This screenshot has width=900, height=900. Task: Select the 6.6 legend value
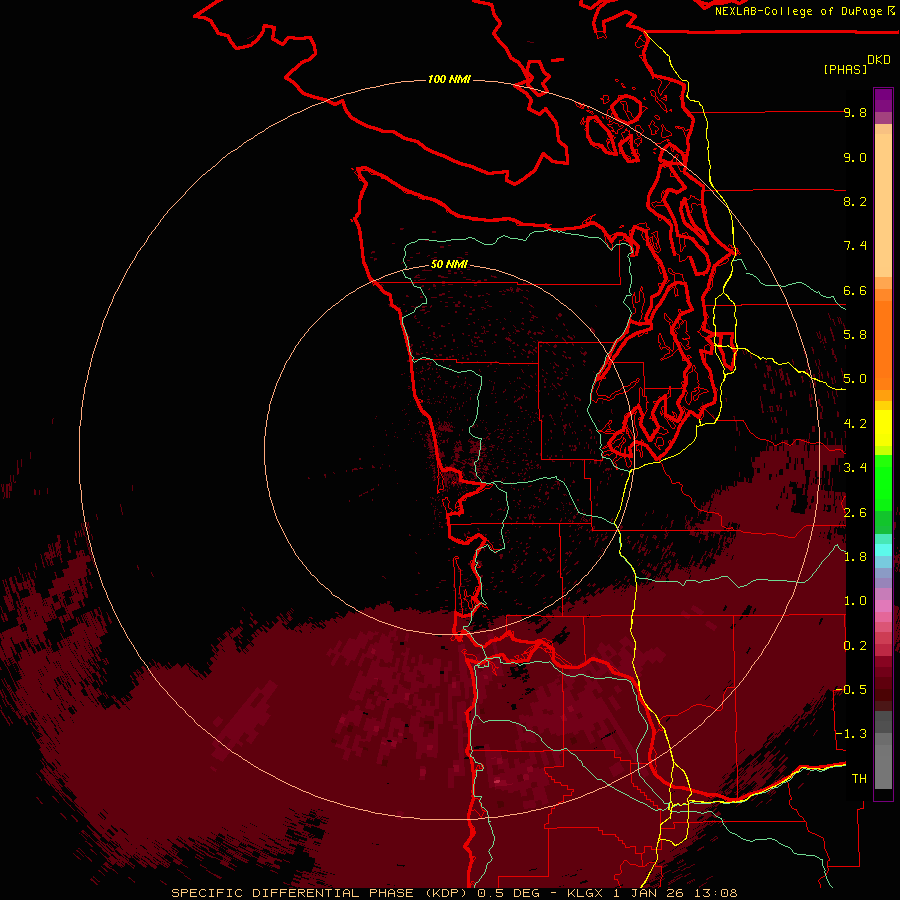[855, 290]
